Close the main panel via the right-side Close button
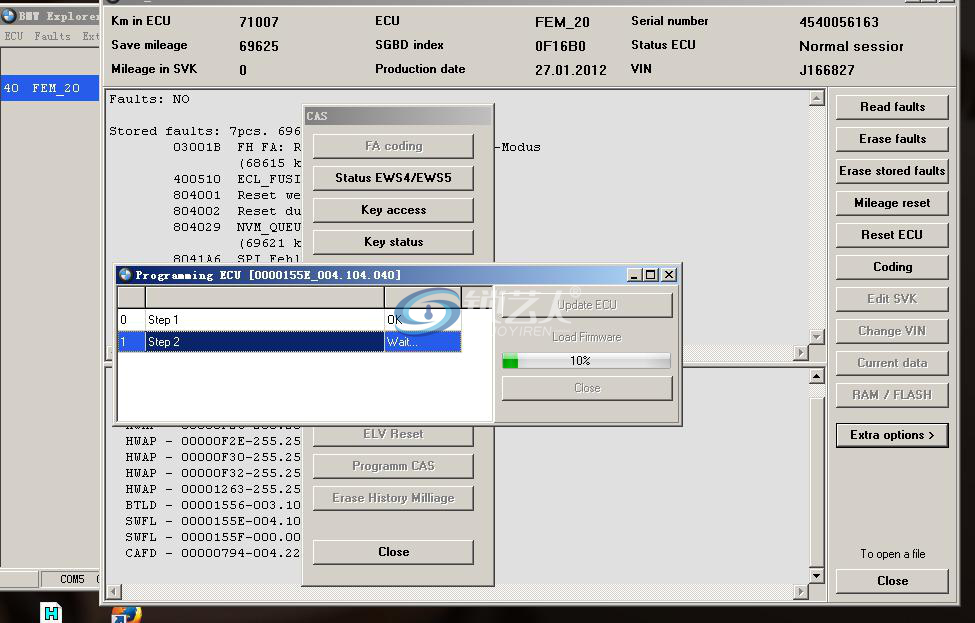Screen dimensions: 975x623 tap(892, 581)
